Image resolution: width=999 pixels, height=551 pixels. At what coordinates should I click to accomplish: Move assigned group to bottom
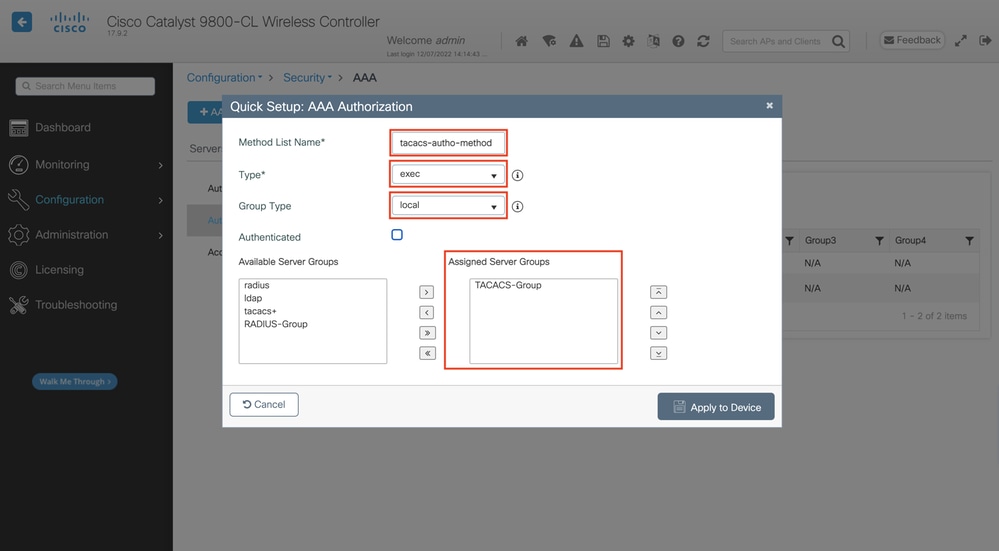pos(658,354)
